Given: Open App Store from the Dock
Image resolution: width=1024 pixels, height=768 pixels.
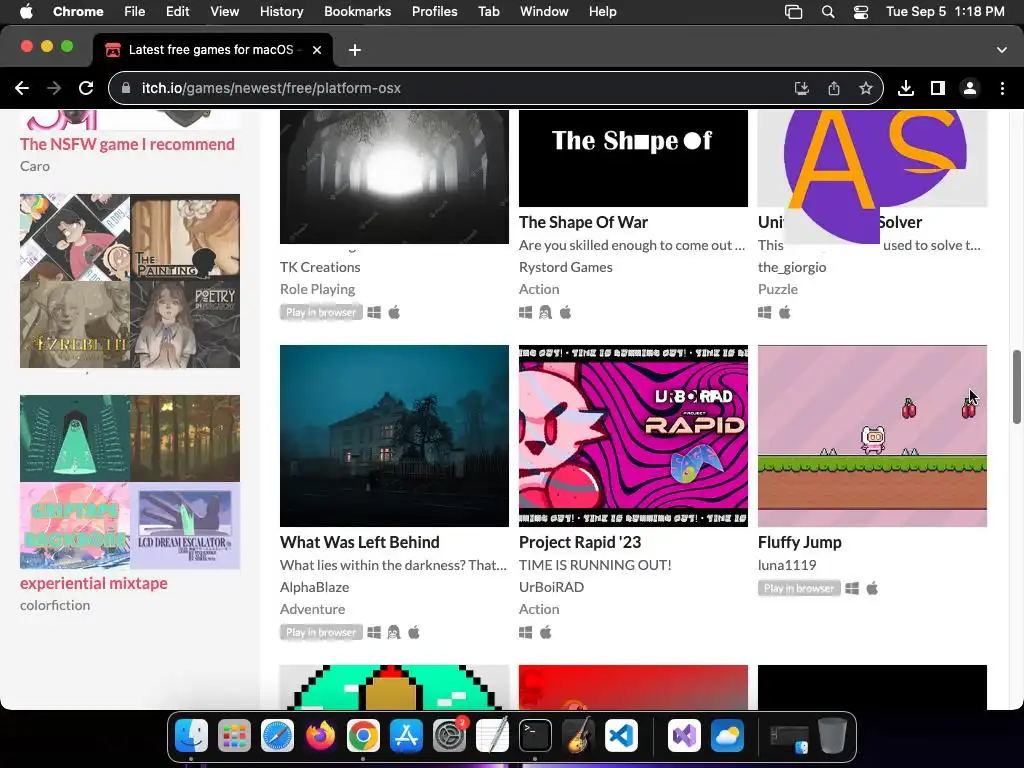Looking at the screenshot, I should tap(406, 736).
